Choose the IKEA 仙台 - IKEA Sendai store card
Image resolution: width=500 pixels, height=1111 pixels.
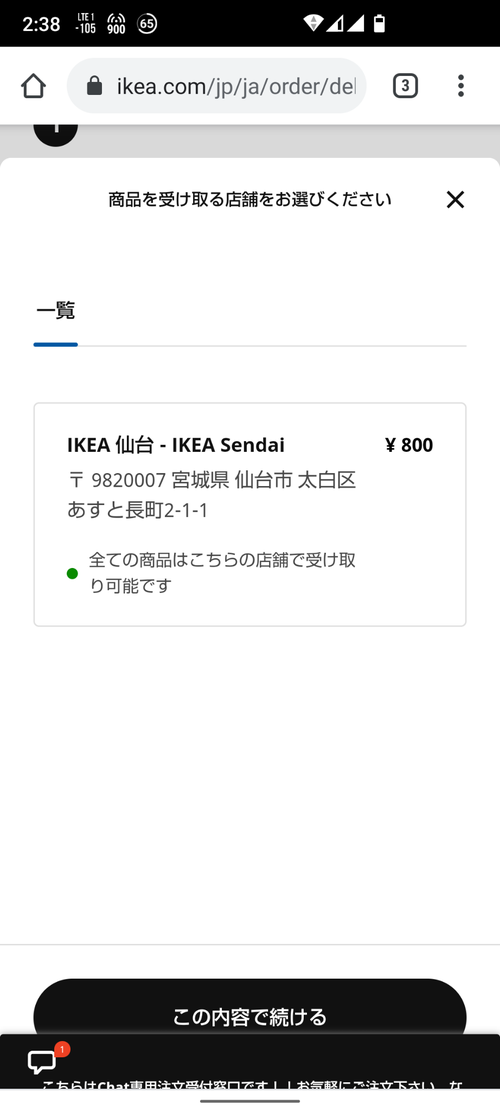[250, 514]
